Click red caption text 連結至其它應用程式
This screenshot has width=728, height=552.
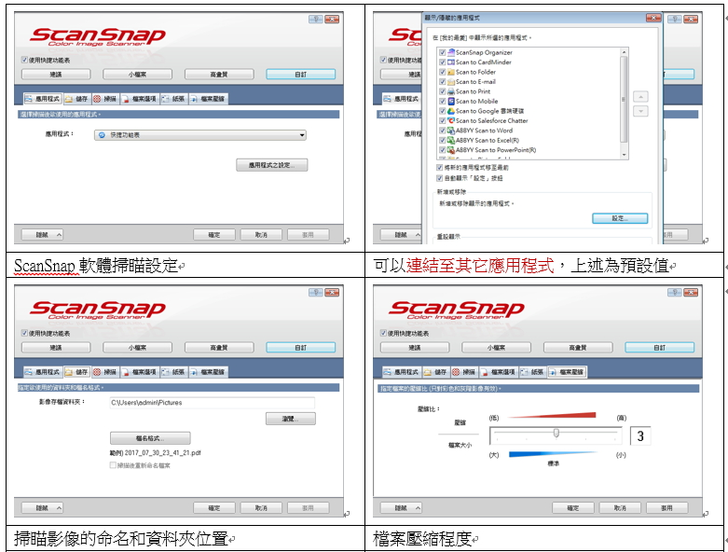pos(480,266)
